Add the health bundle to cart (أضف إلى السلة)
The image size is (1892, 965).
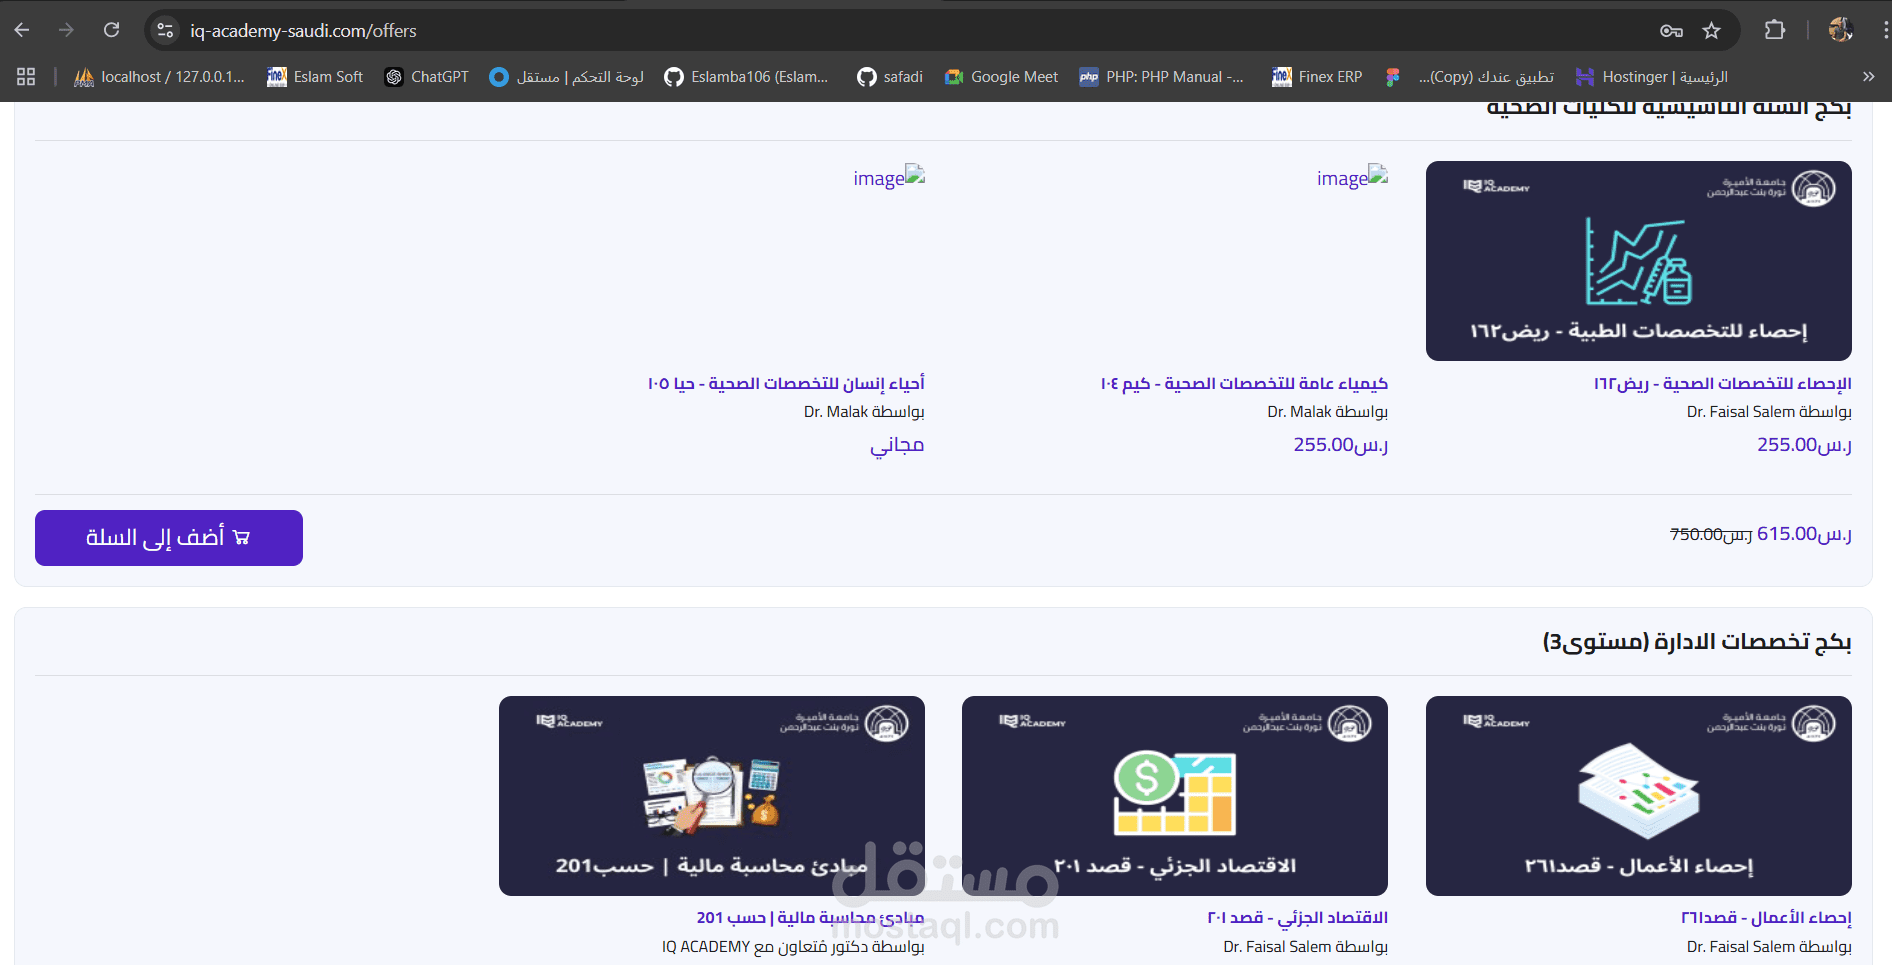tap(169, 538)
